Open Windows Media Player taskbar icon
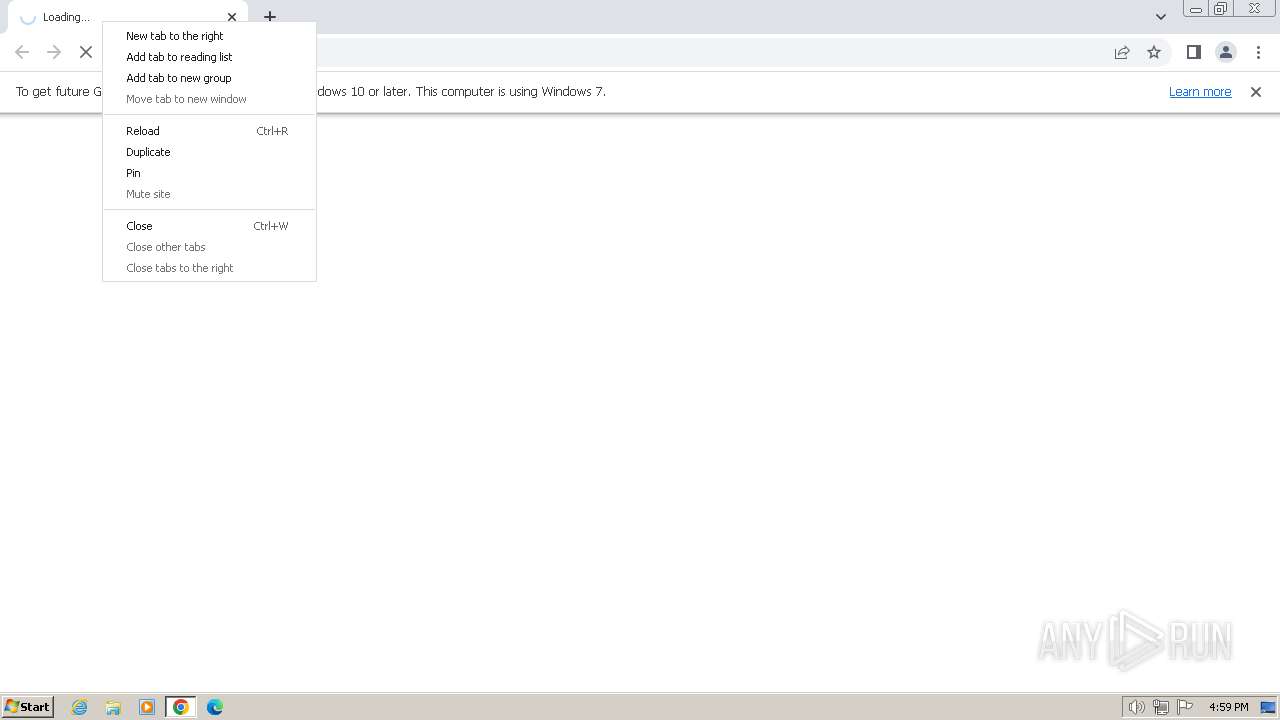The height and width of the screenshot is (720, 1280). pos(147,707)
